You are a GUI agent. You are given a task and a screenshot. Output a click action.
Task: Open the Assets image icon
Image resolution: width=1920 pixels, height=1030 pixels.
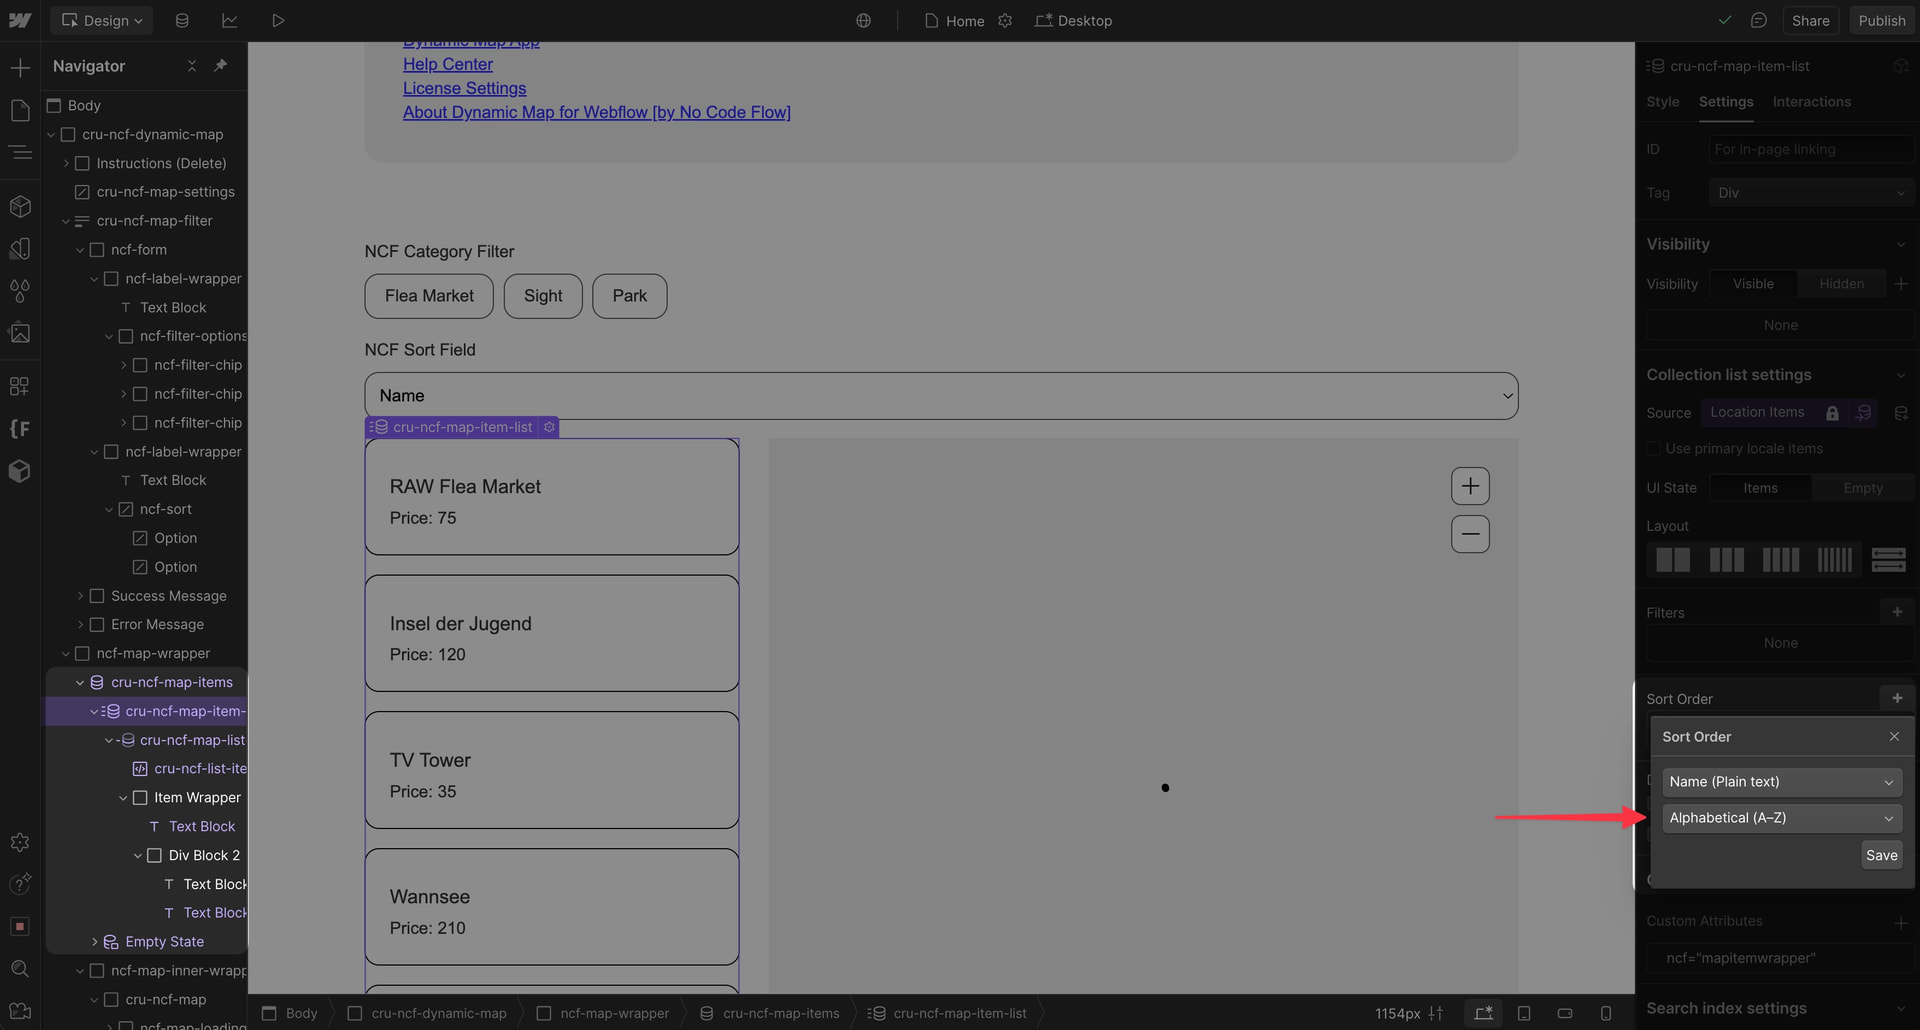(x=20, y=332)
